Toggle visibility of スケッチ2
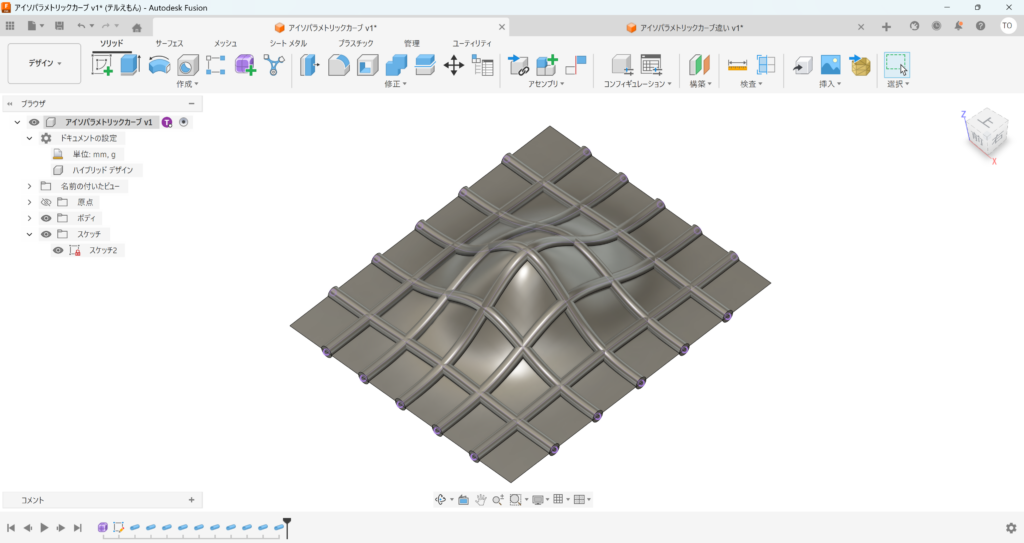The height and width of the screenshot is (543, 1024). (x=58, y=250)
